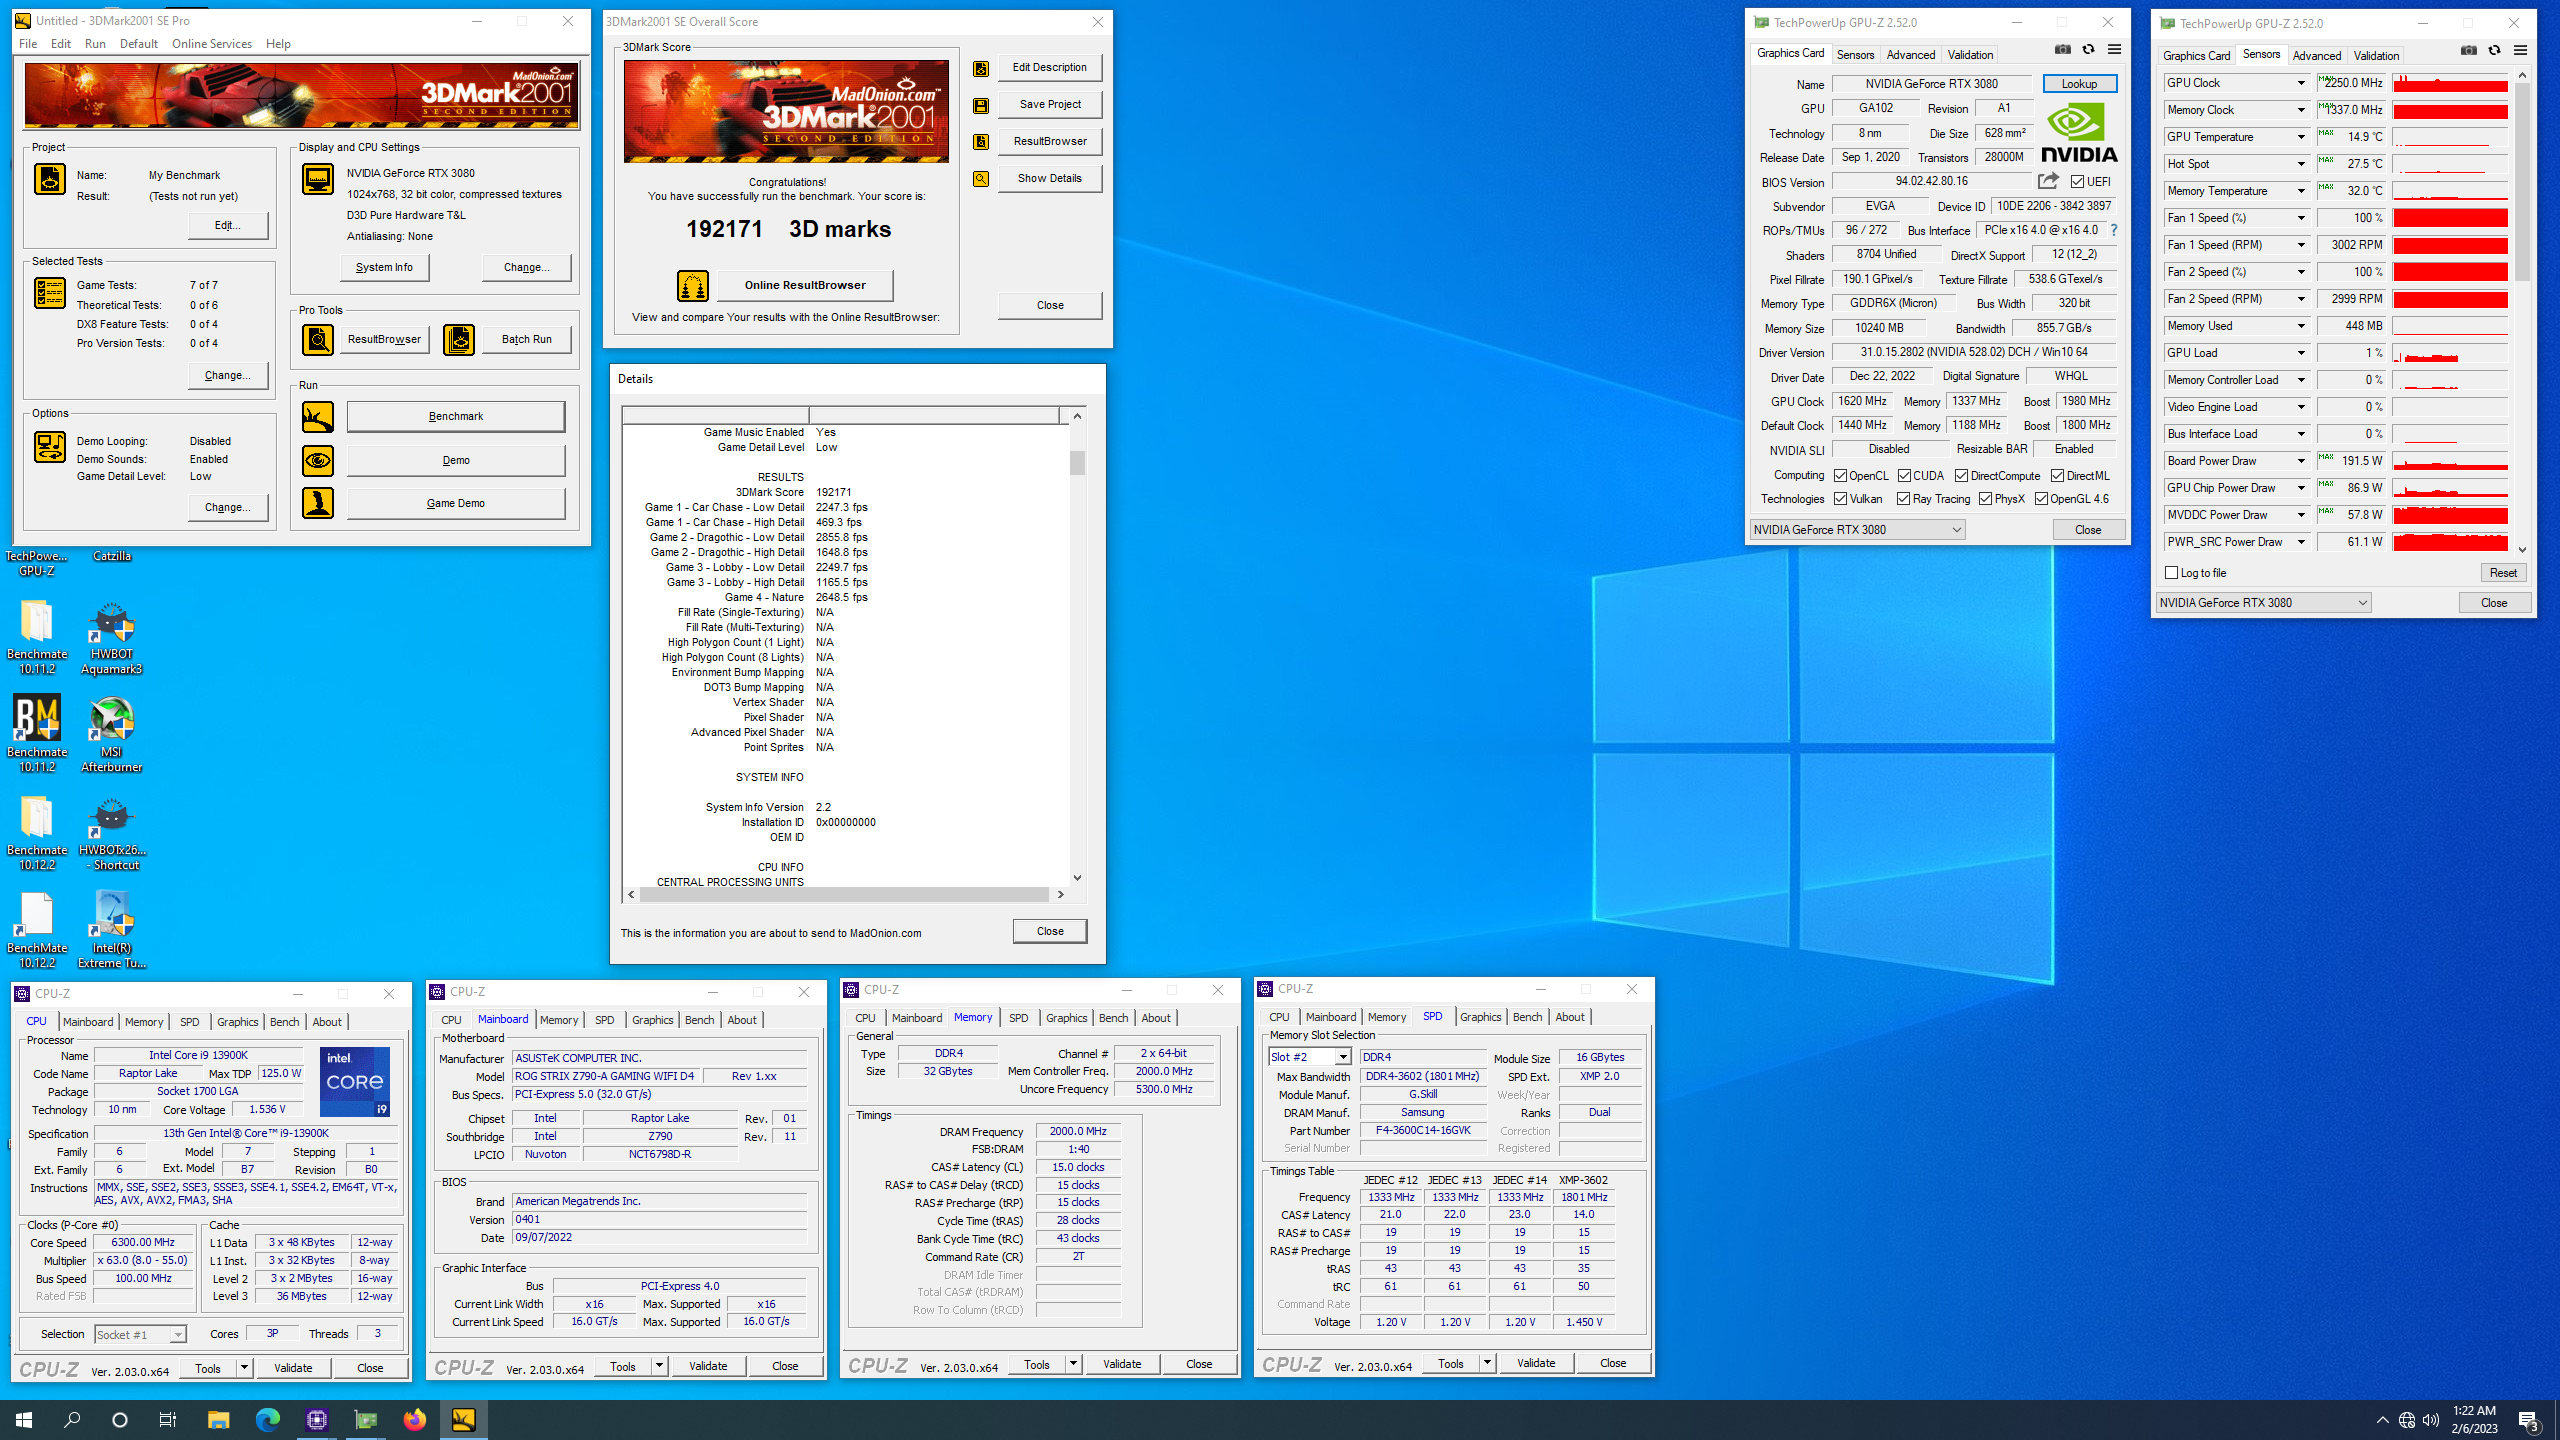Switch to Graphics tab in CPU-Z Memory window
The width and height of the screenshot is (2560, 1440).
point(1066,1018)
